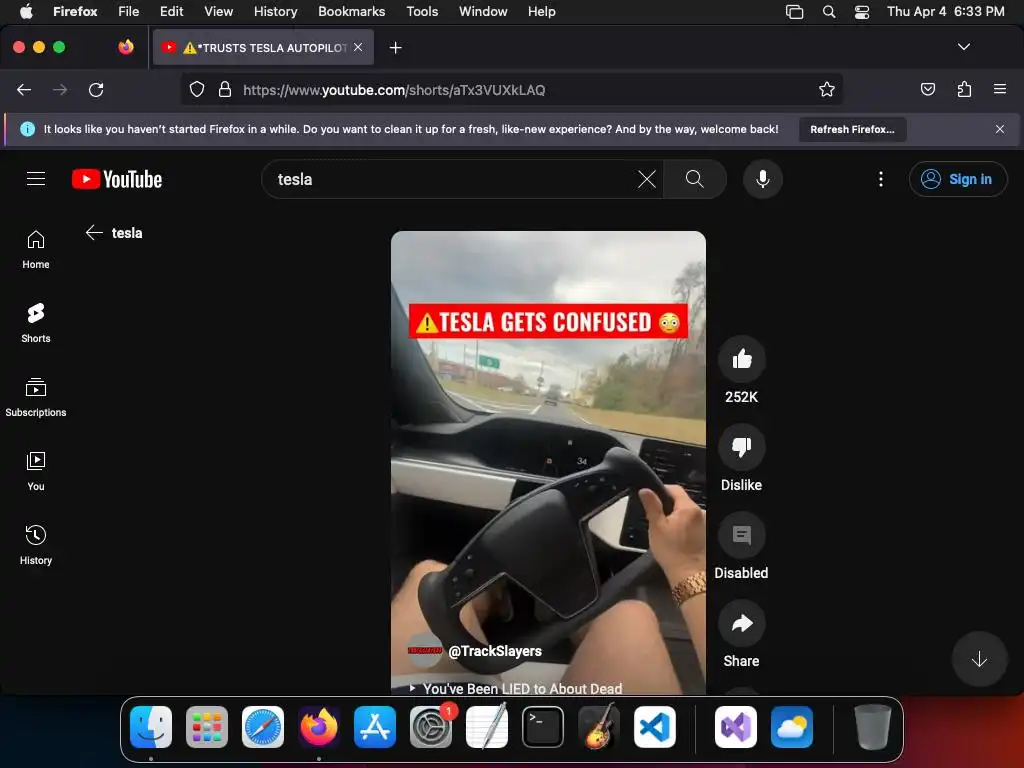Select the TRUSTS TESLA AUTOPILOT tab
This screenshot has width=1024, height=768.
tap(263, 47)
